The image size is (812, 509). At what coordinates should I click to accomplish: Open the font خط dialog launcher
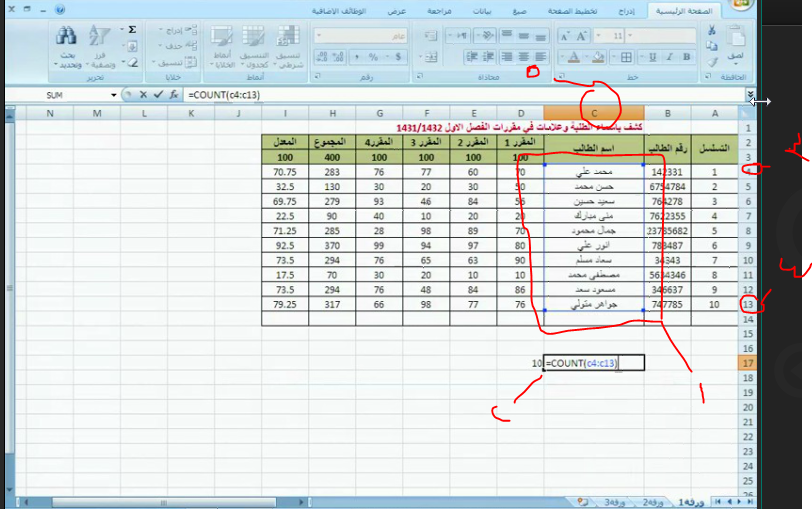tap(561, 77)
